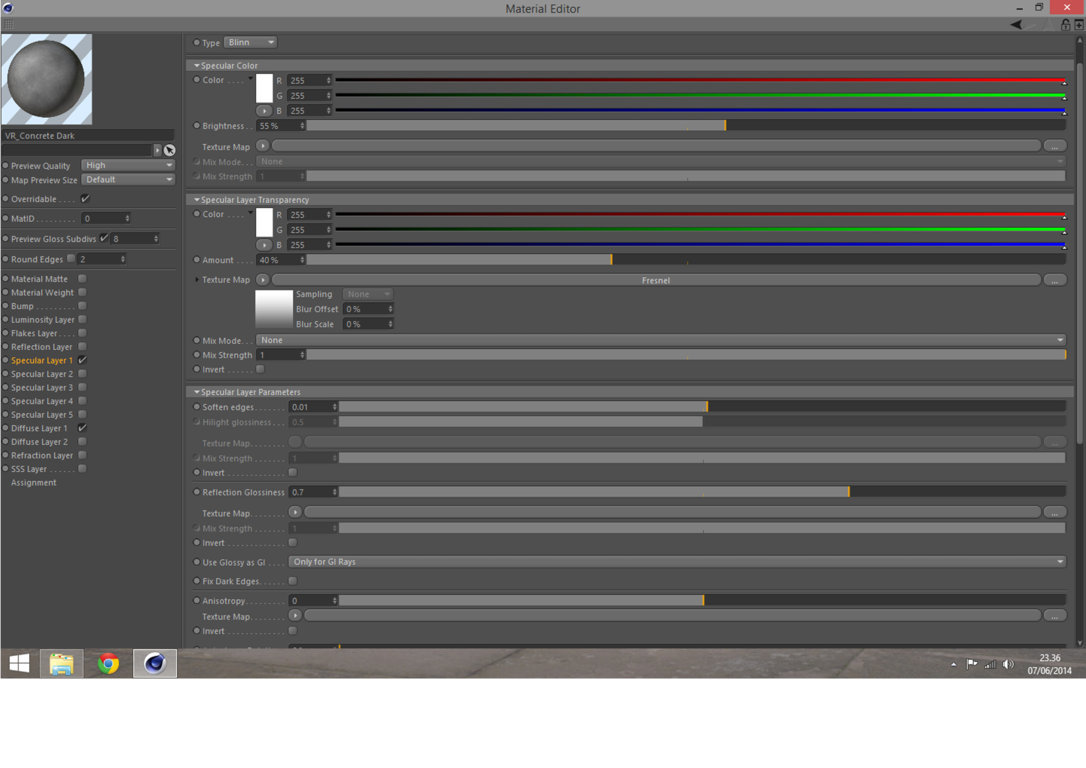The image size is (1086, 768).
Task: Click the color mode button beside Transparency Color B
Action: tap(264, 245)
